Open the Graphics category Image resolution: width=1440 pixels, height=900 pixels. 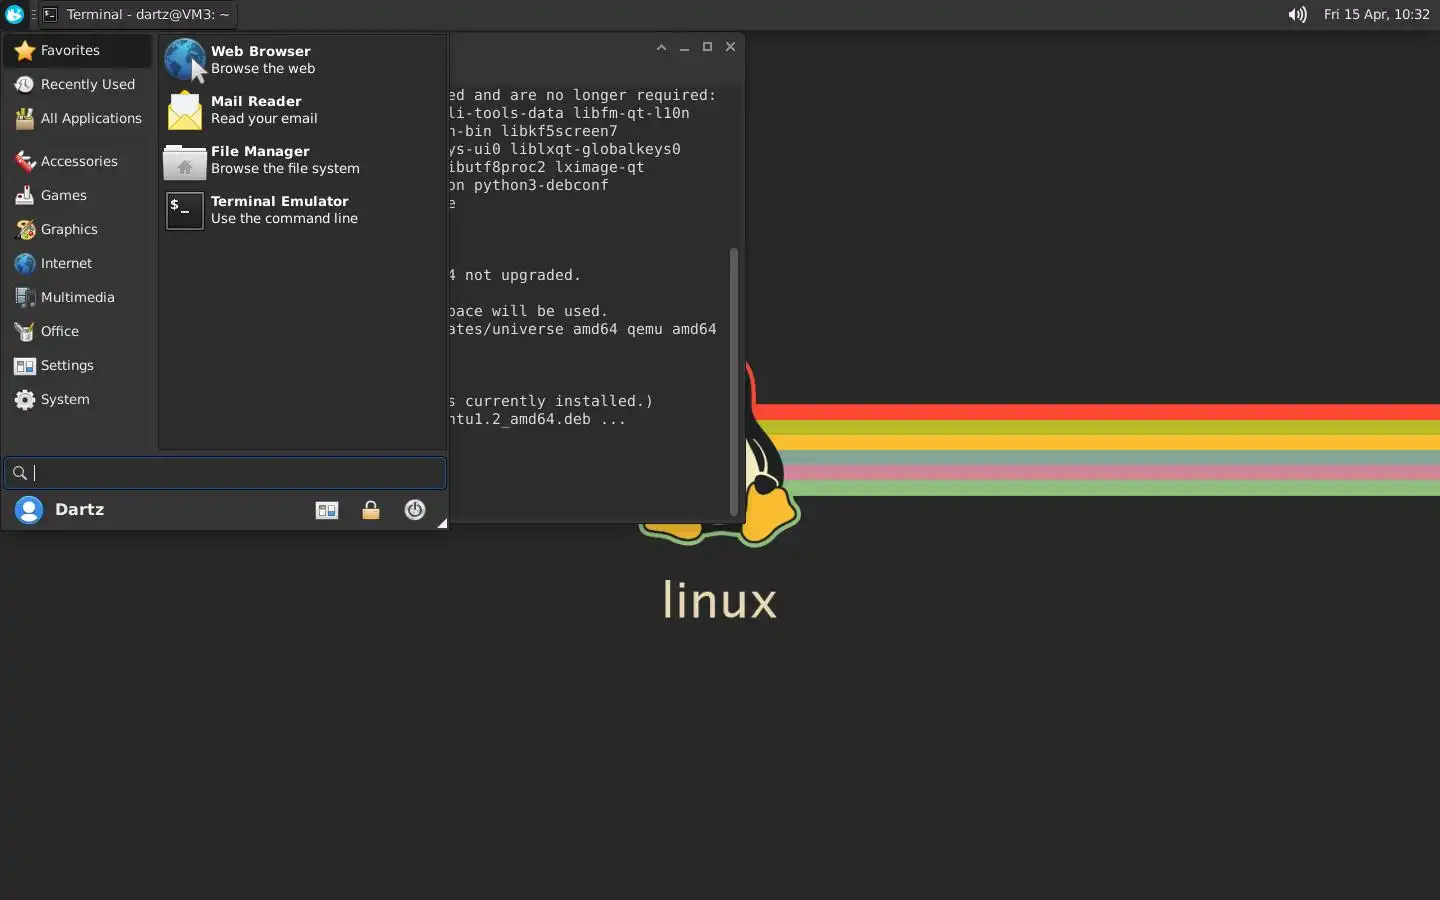78,229
